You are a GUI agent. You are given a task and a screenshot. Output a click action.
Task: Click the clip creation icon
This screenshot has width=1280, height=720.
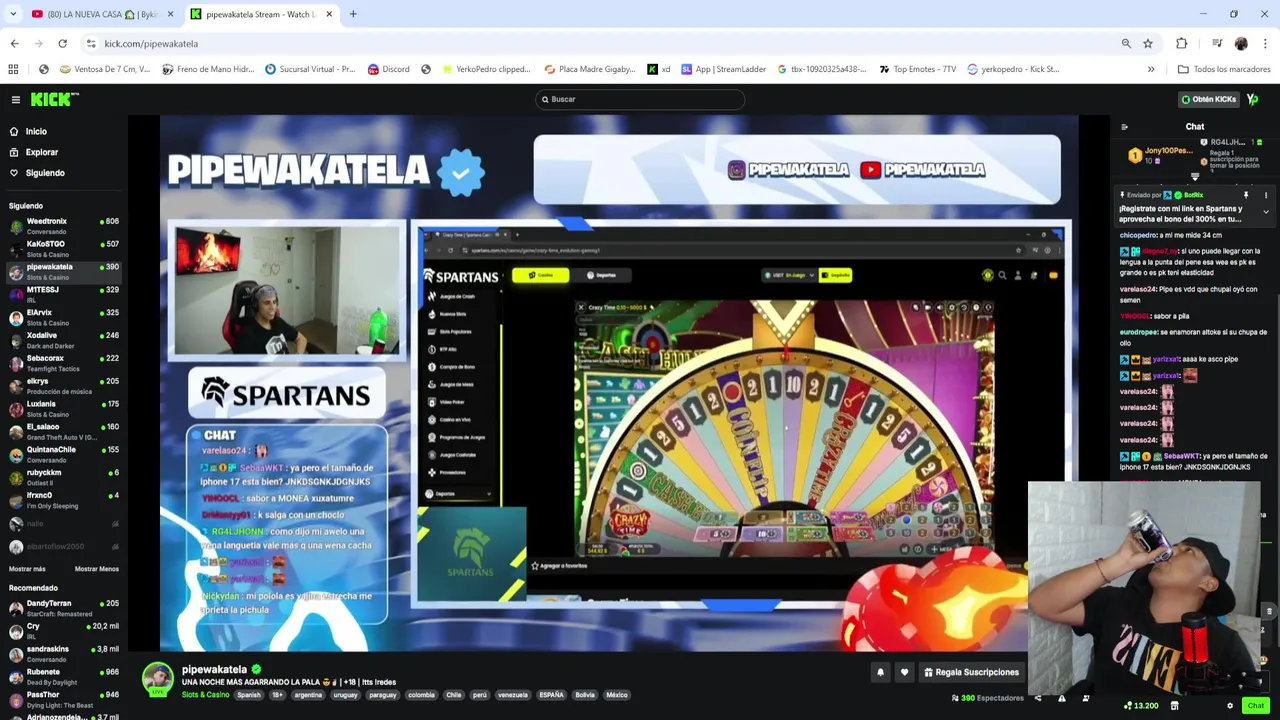click(x=1085, y=698)
